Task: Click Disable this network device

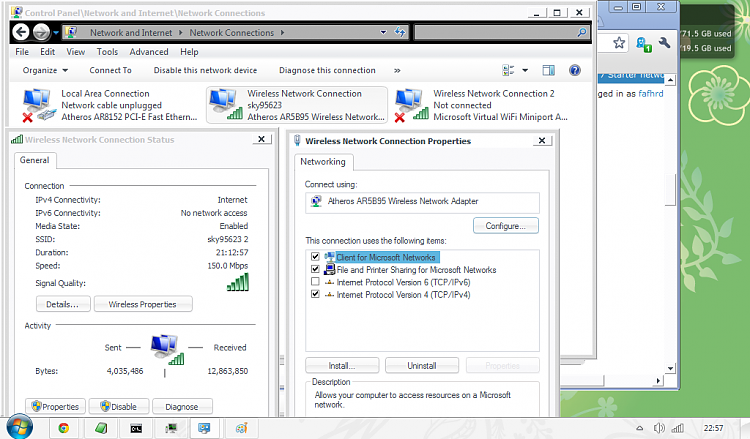Action: click(x=205, y=70)
